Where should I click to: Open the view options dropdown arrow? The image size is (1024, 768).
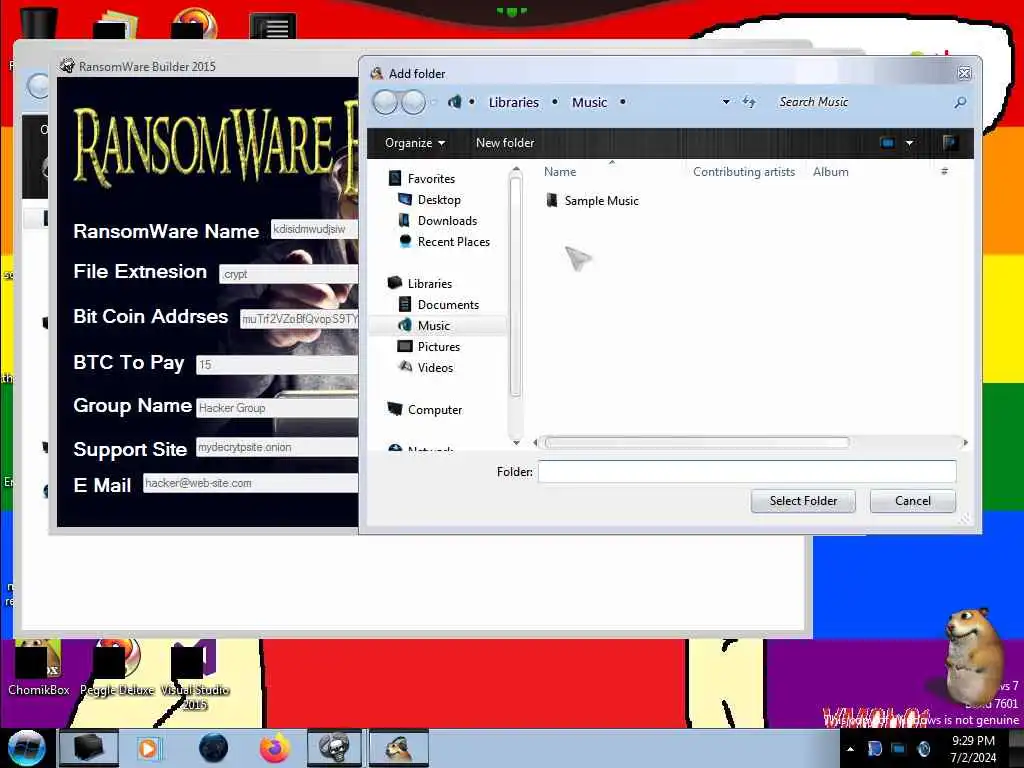[x=909, y=142]
